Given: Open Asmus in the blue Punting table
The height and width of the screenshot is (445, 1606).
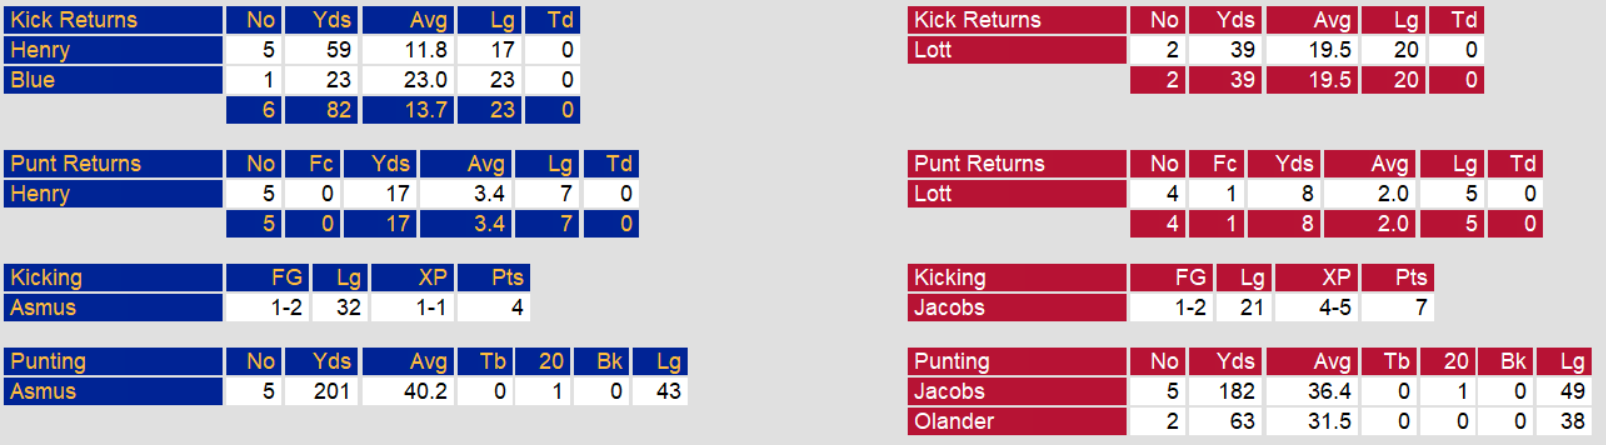Looking at the screenshot, I should coord(43,392).
